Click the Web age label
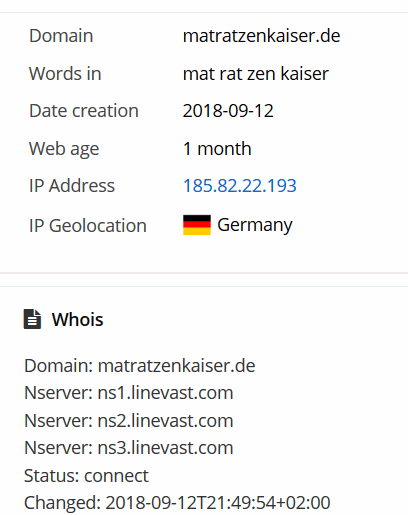 click(64, 149)
